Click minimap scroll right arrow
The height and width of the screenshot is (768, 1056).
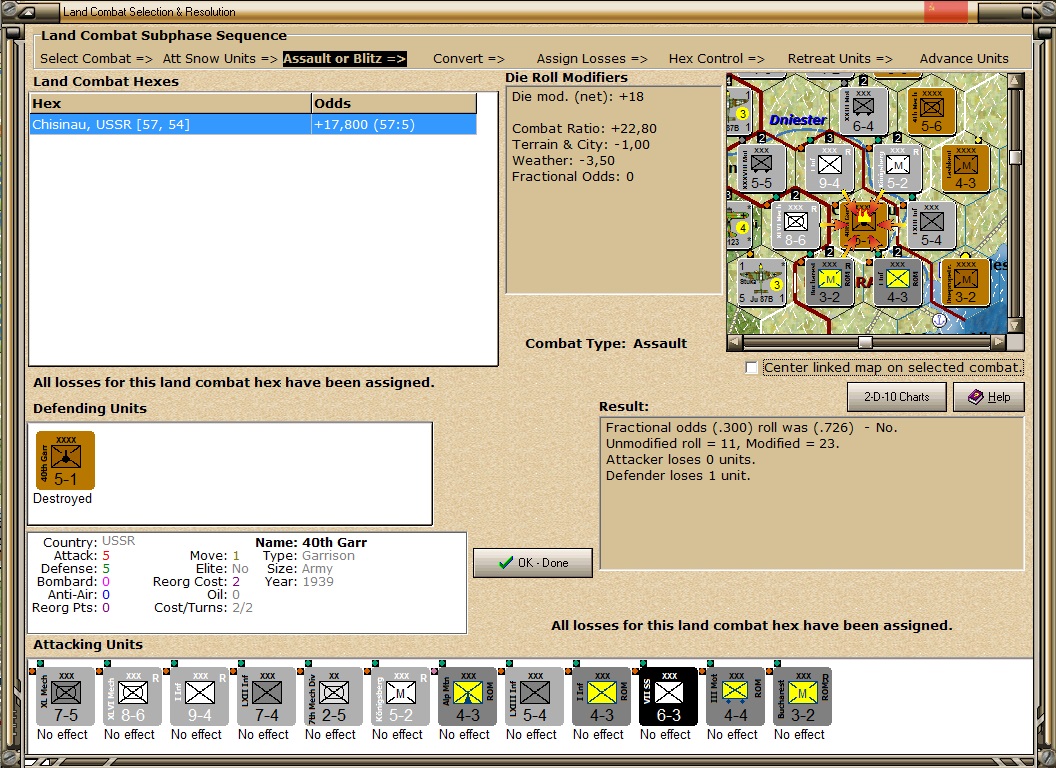pyautogui.click(x=999, y=342)
